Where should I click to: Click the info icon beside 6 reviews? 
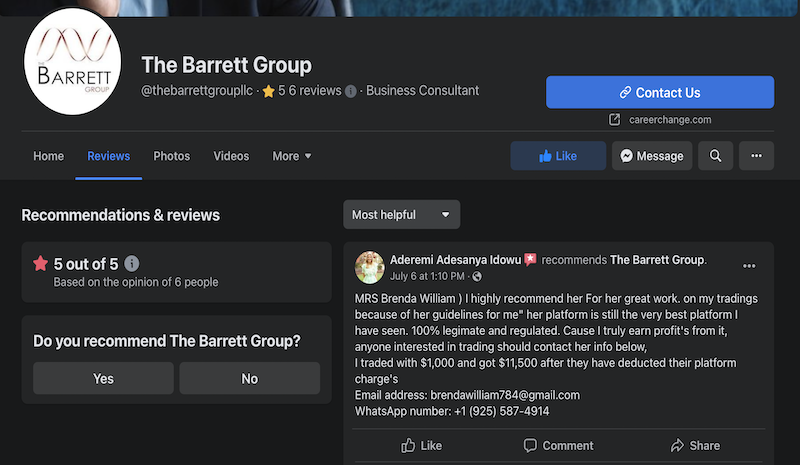tap(351, 91)
